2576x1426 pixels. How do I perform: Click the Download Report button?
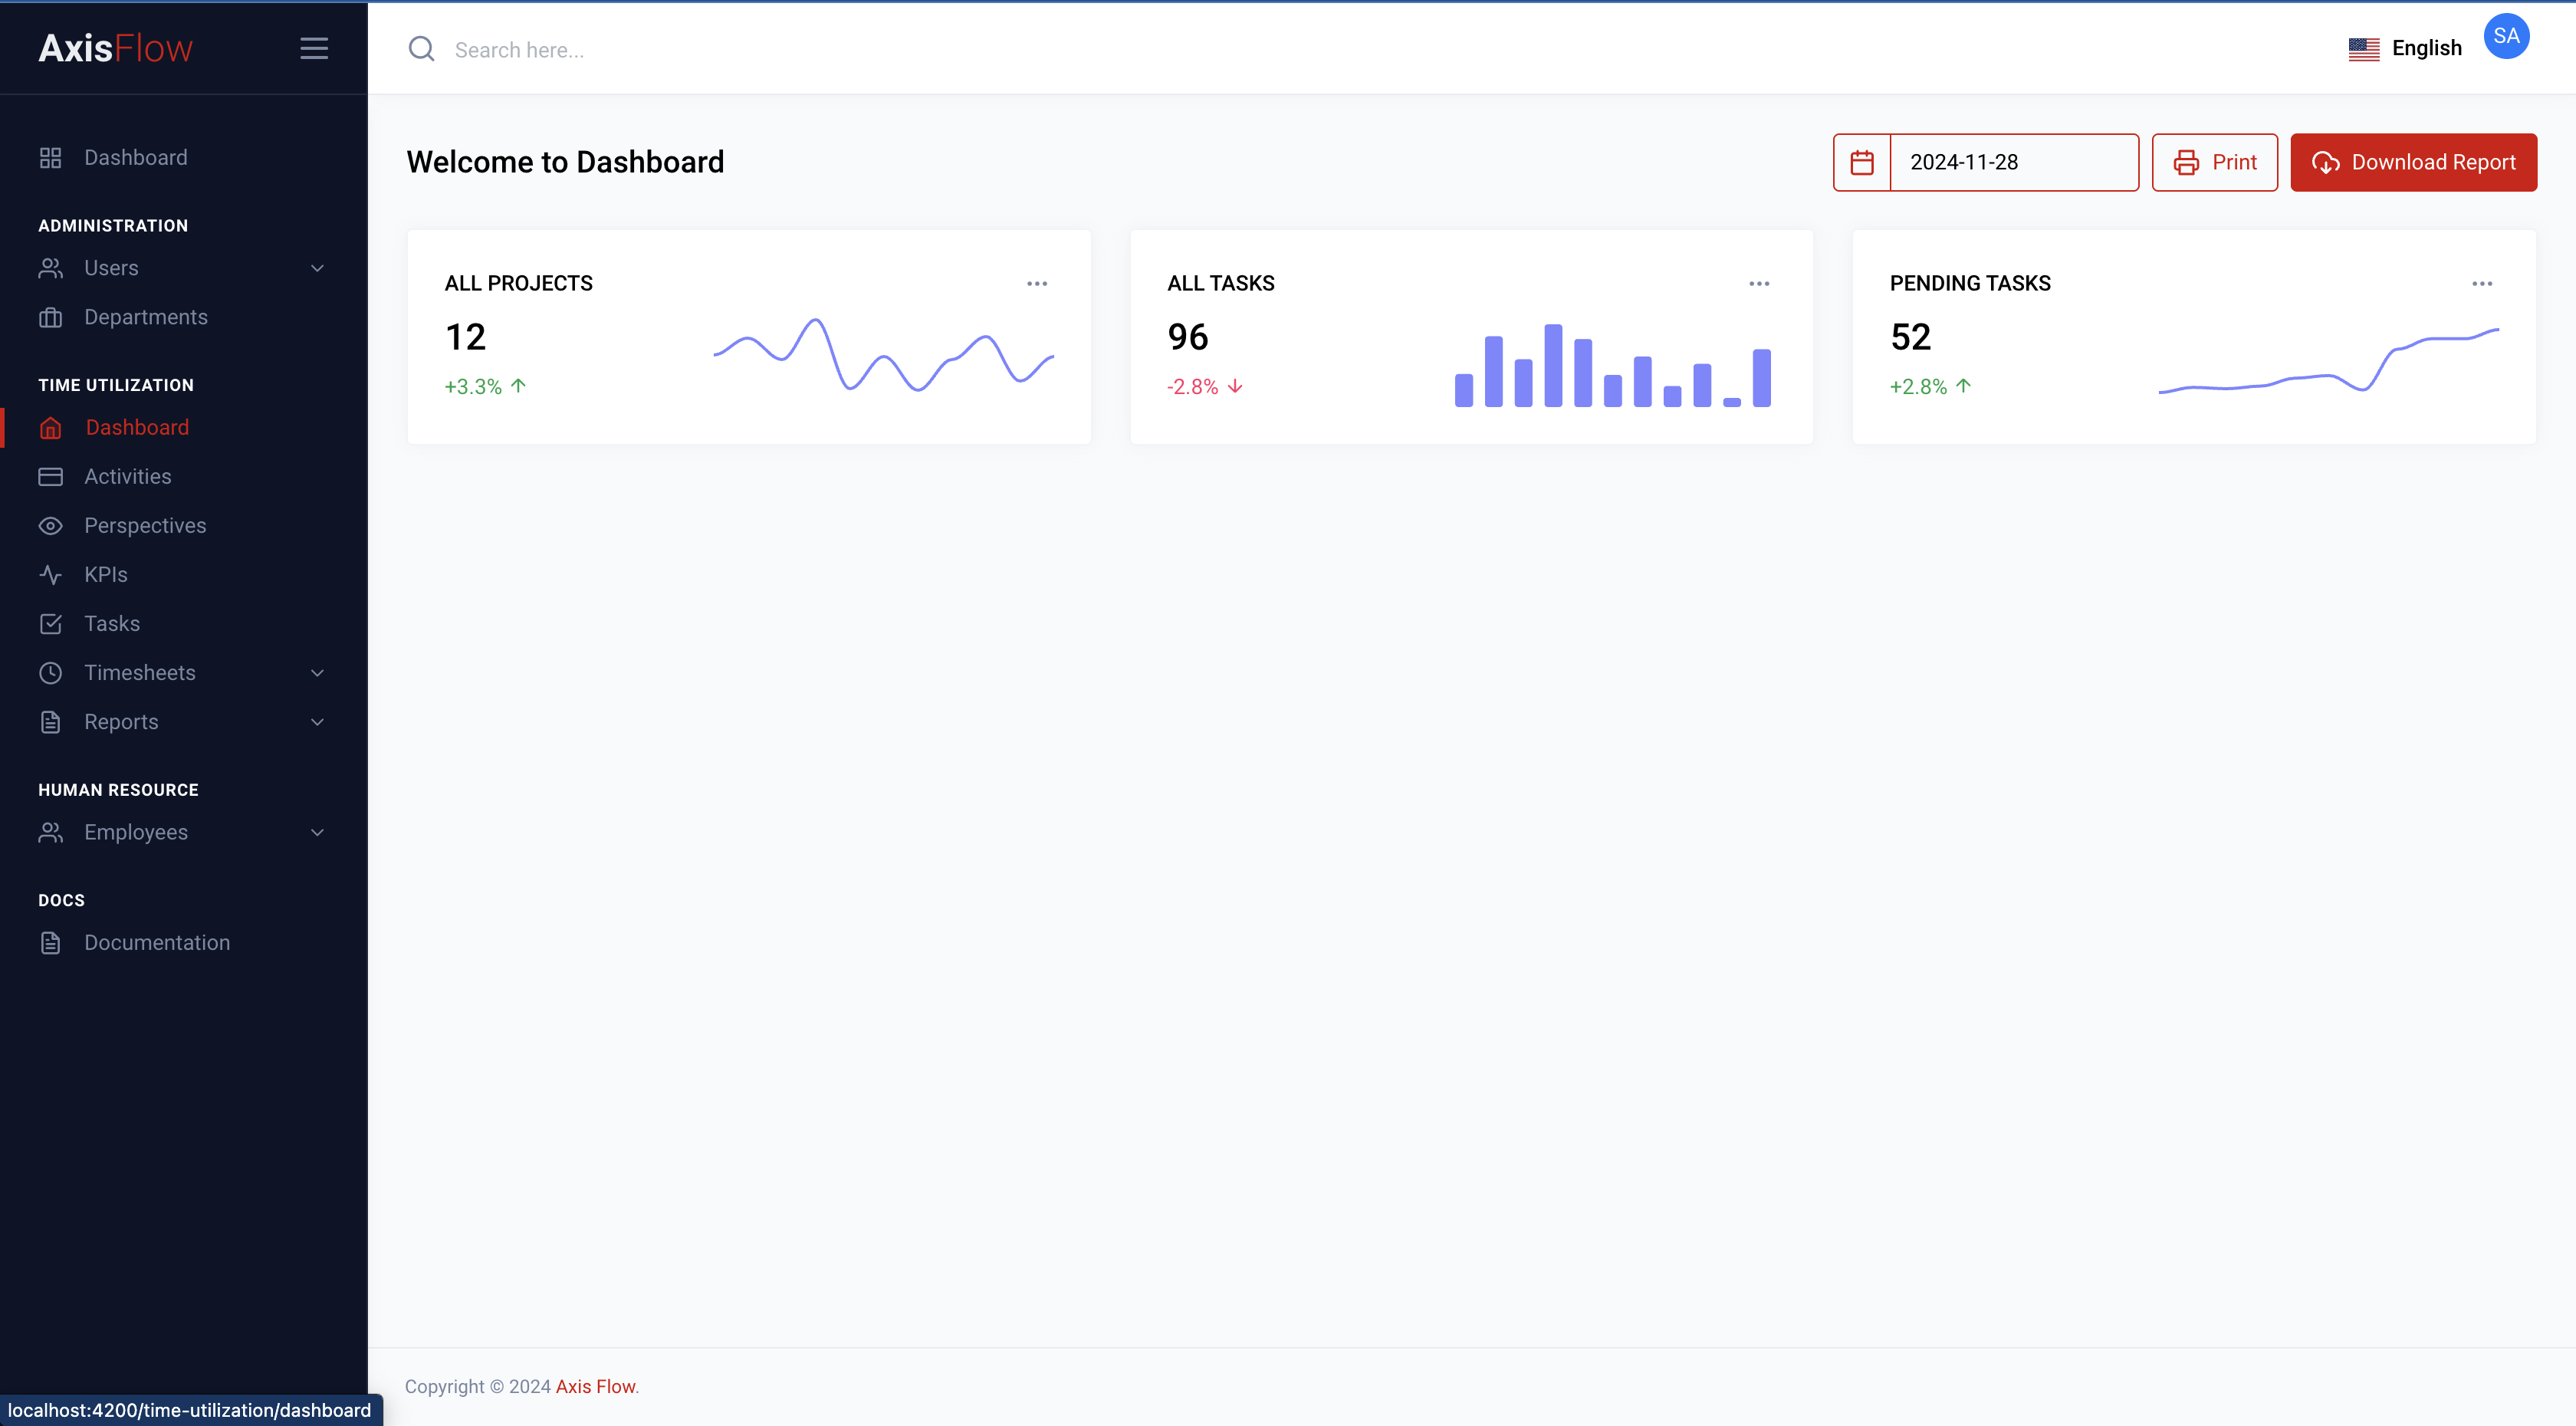click(x=2413, y=162)
